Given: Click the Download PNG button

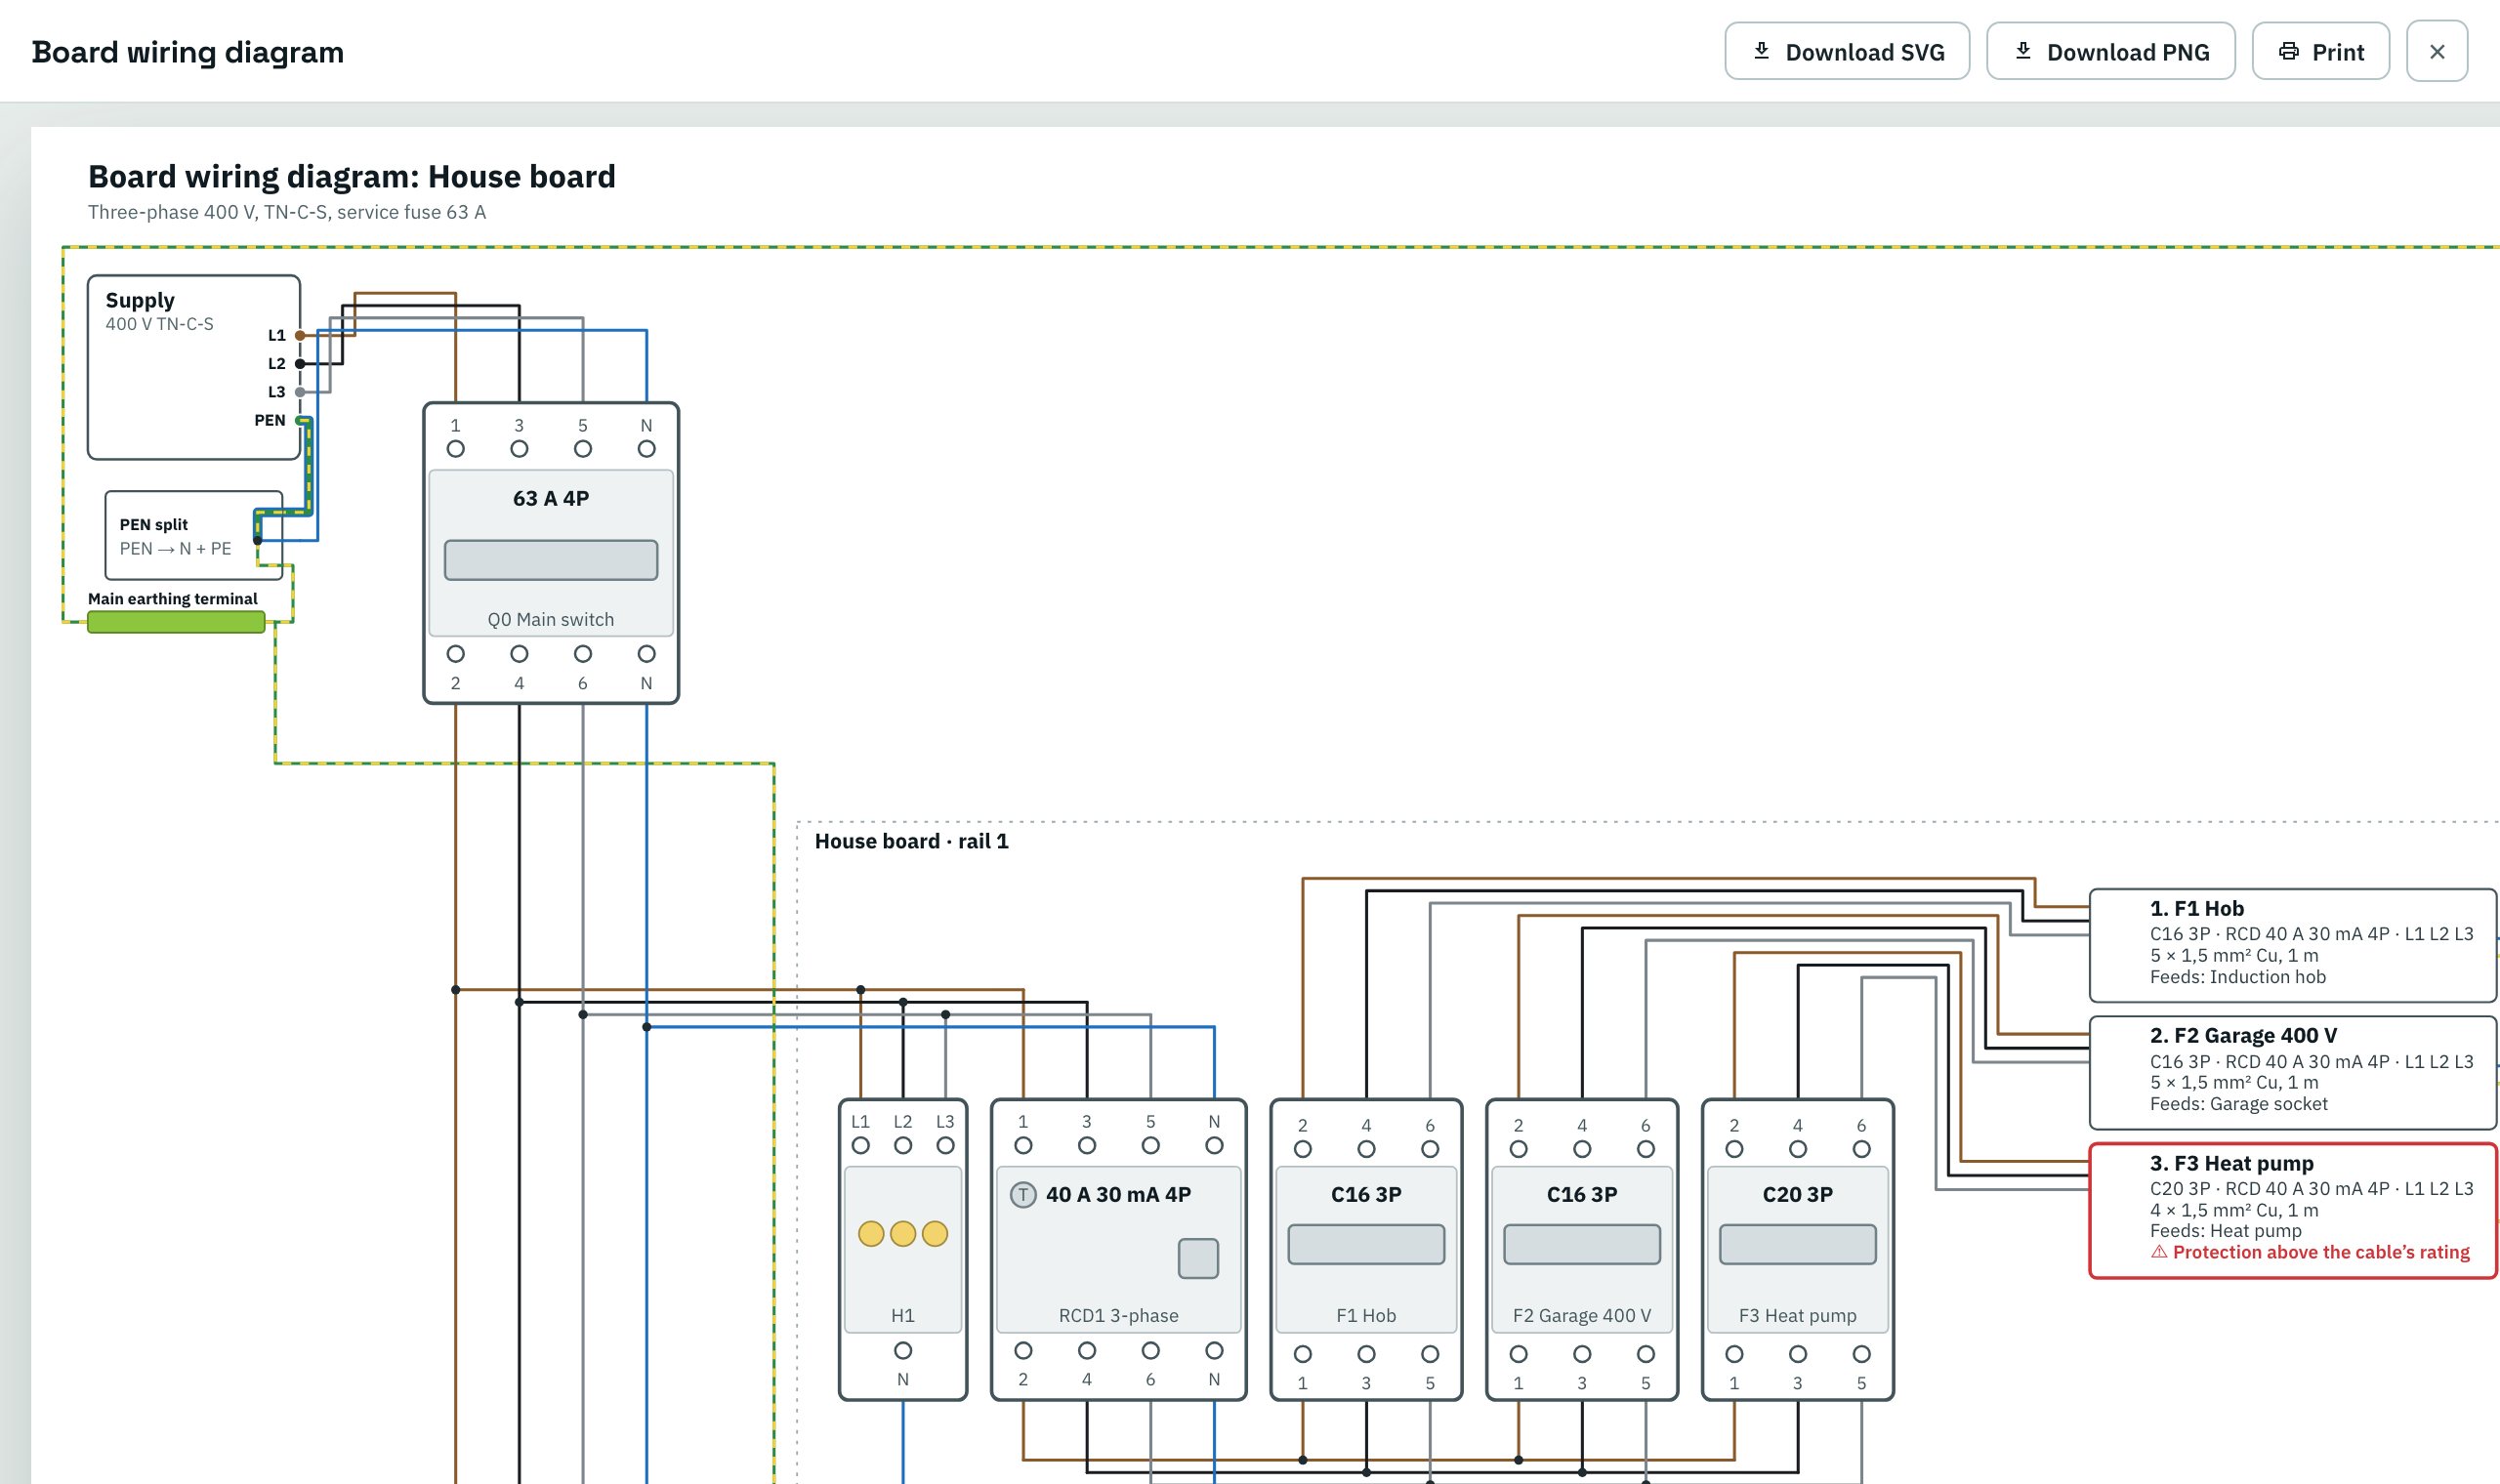Looking at the screenshot, I should coord(2110,51).
